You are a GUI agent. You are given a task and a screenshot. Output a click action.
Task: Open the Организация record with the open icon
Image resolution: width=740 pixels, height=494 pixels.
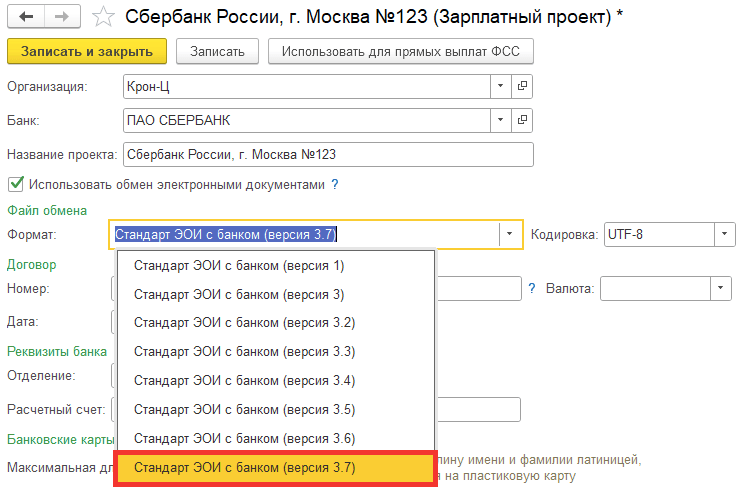coord(522,87)
